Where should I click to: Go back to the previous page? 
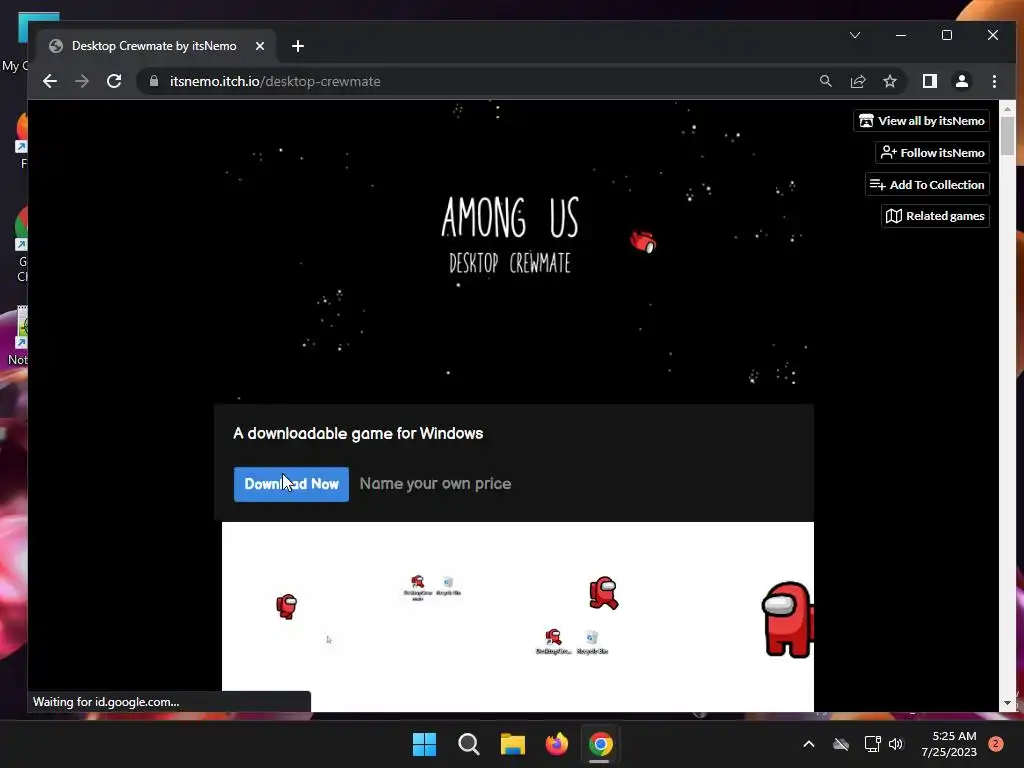click(50, 81)
